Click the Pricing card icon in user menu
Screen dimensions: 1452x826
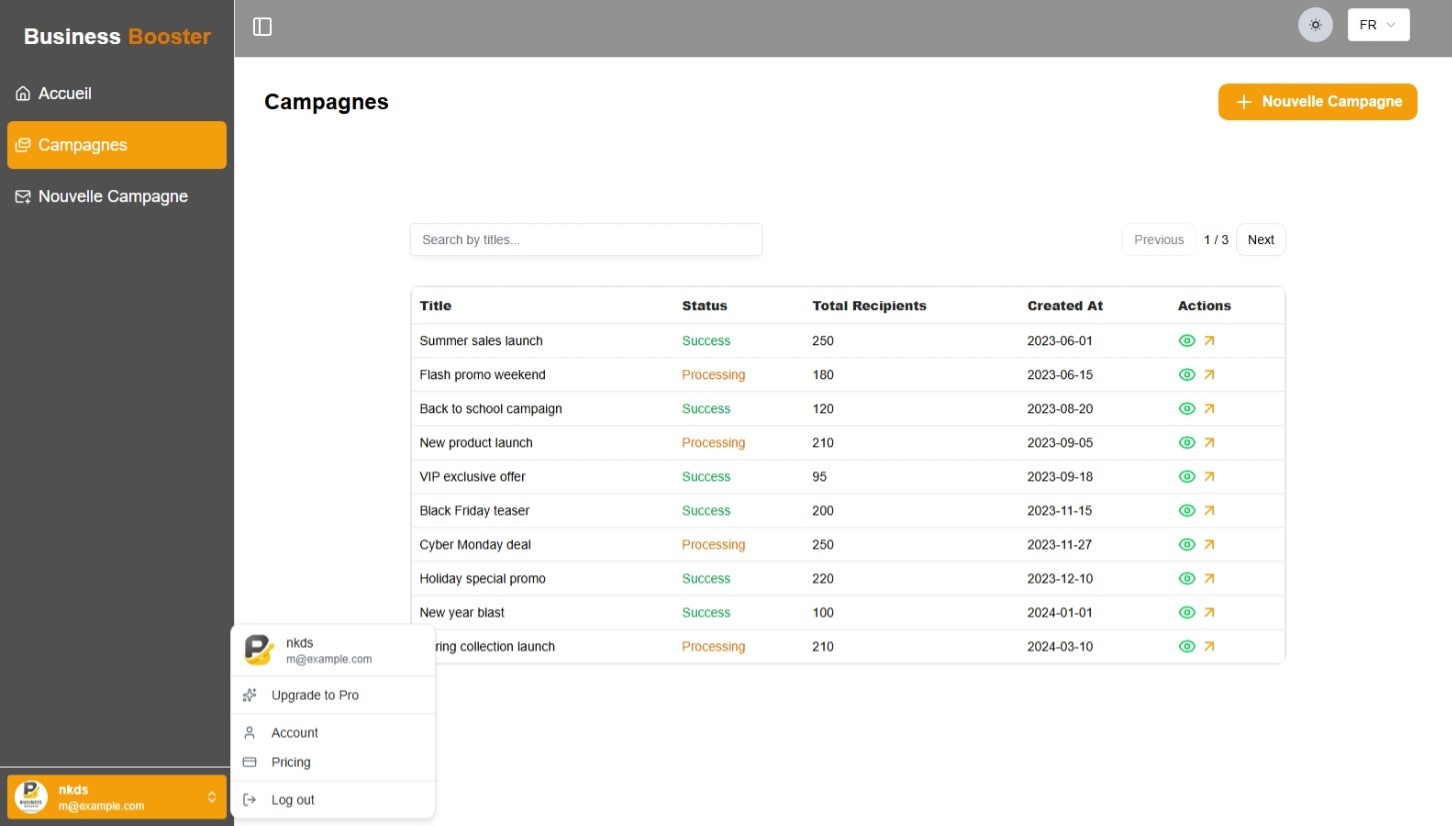pos(250,762)
